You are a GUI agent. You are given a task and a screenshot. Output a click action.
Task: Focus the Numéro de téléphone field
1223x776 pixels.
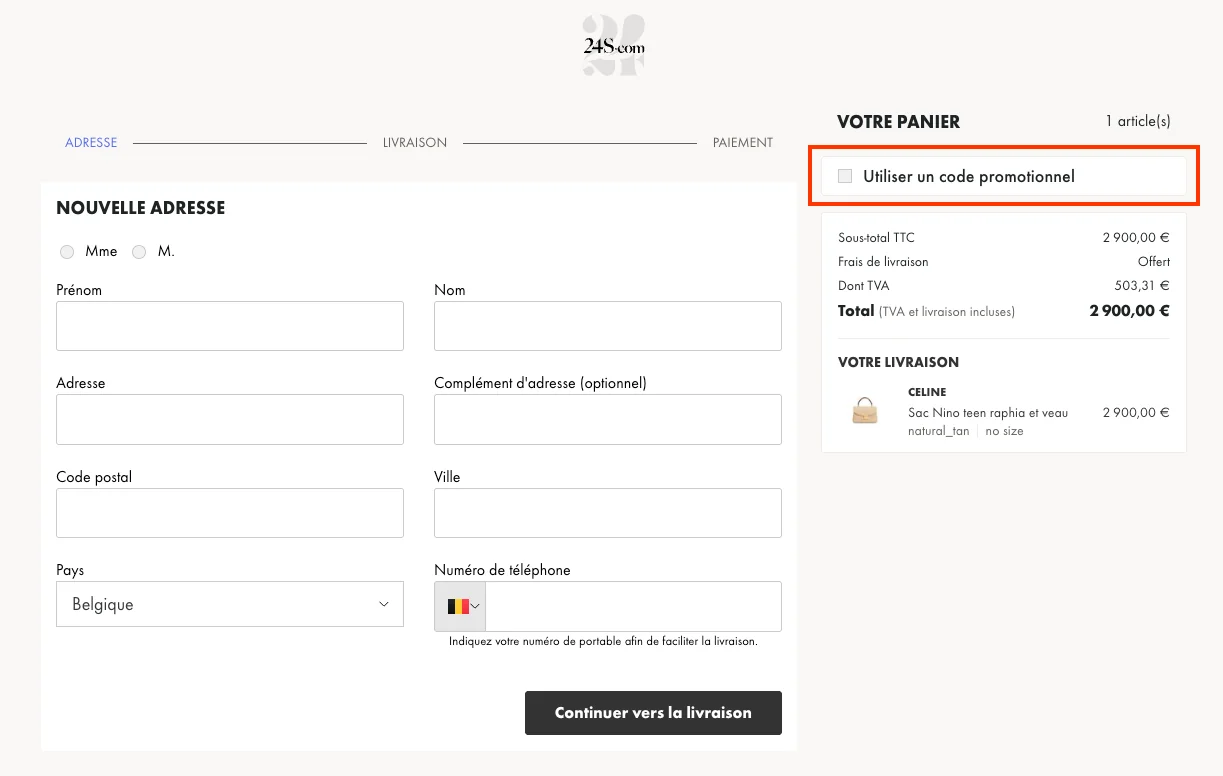tap(633, 606)
